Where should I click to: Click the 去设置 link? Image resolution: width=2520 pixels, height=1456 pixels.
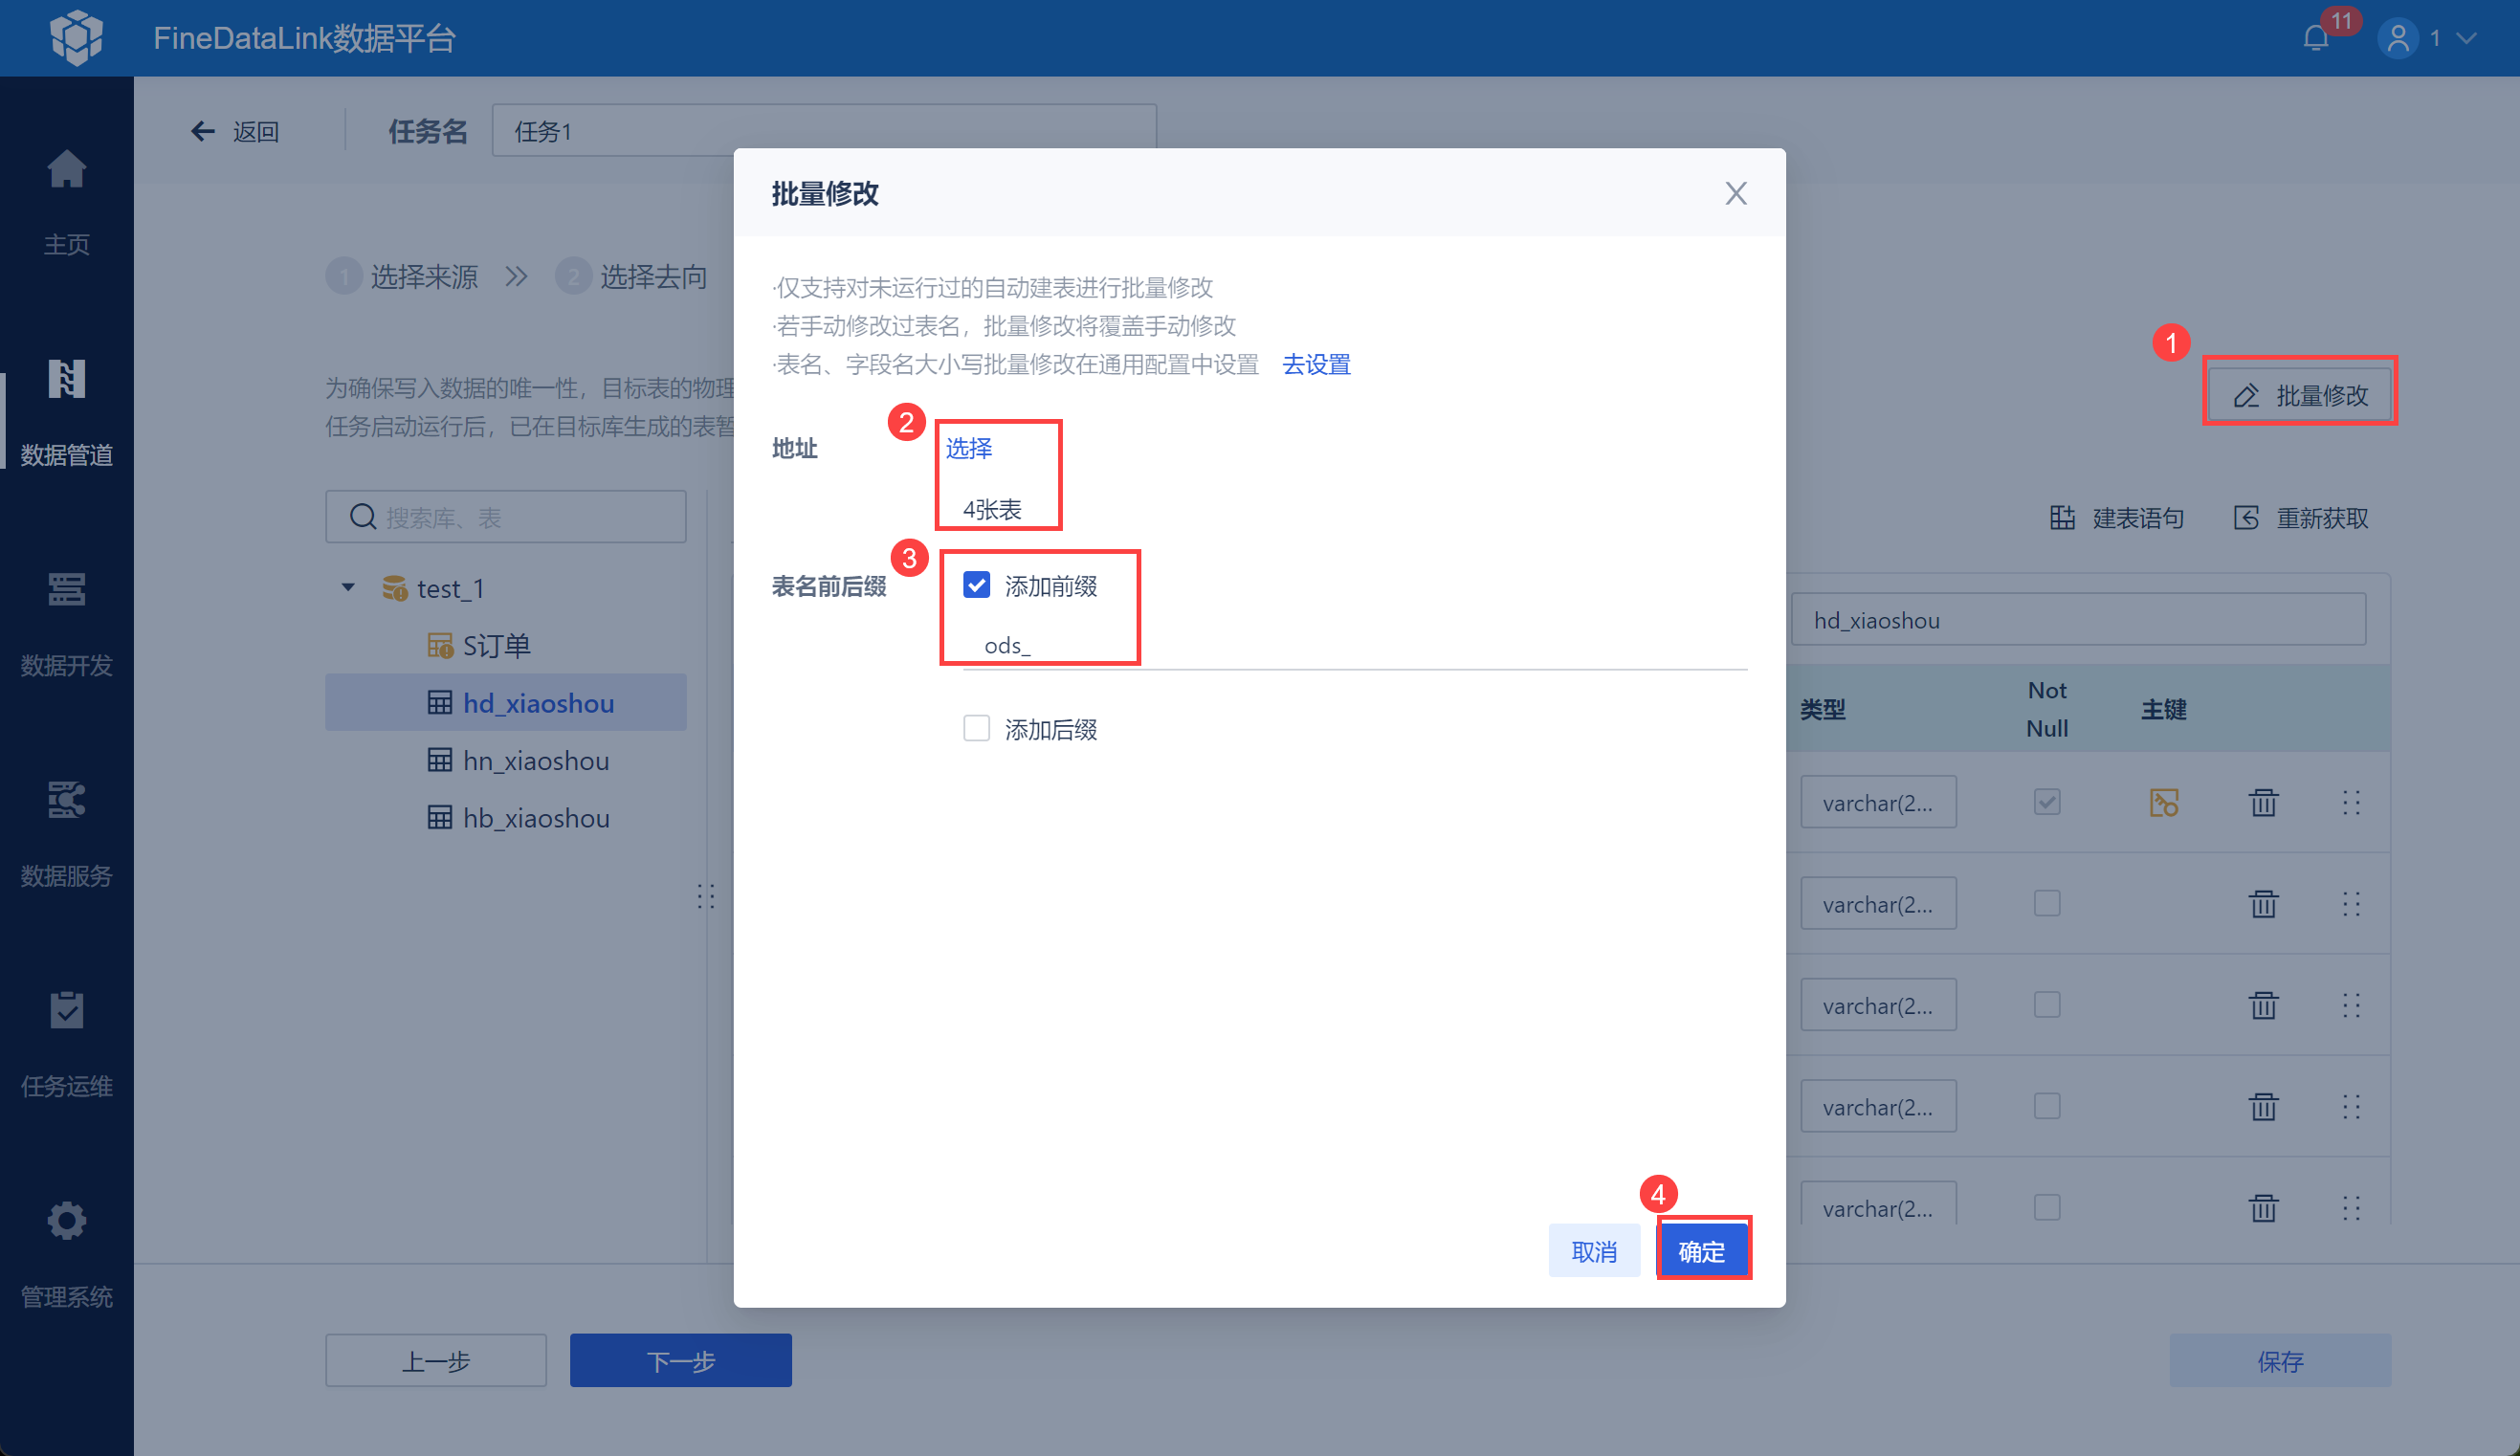tap(1316, 364)
